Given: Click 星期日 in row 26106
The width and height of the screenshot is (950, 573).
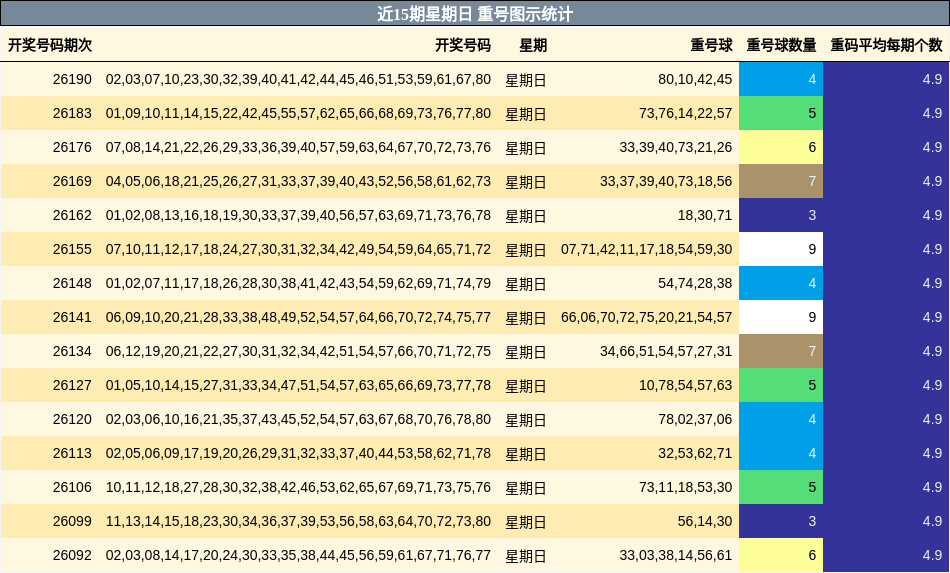Looking at the screenshot, I should (526, 488).
